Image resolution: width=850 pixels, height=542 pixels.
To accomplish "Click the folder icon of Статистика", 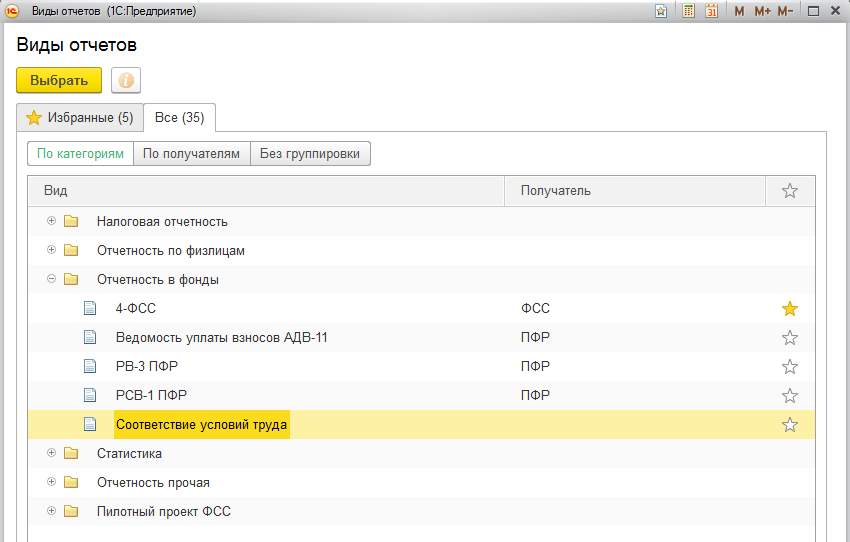I will pos(70,454).
